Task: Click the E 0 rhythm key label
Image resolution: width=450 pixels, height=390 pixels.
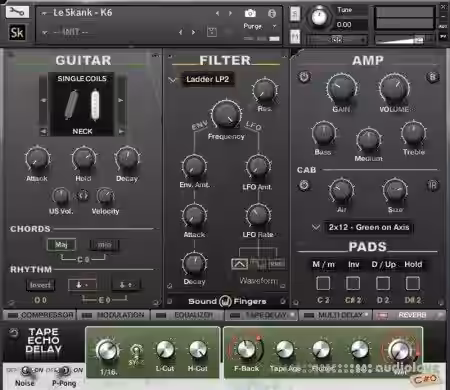Action: click(x=104, y=300)
